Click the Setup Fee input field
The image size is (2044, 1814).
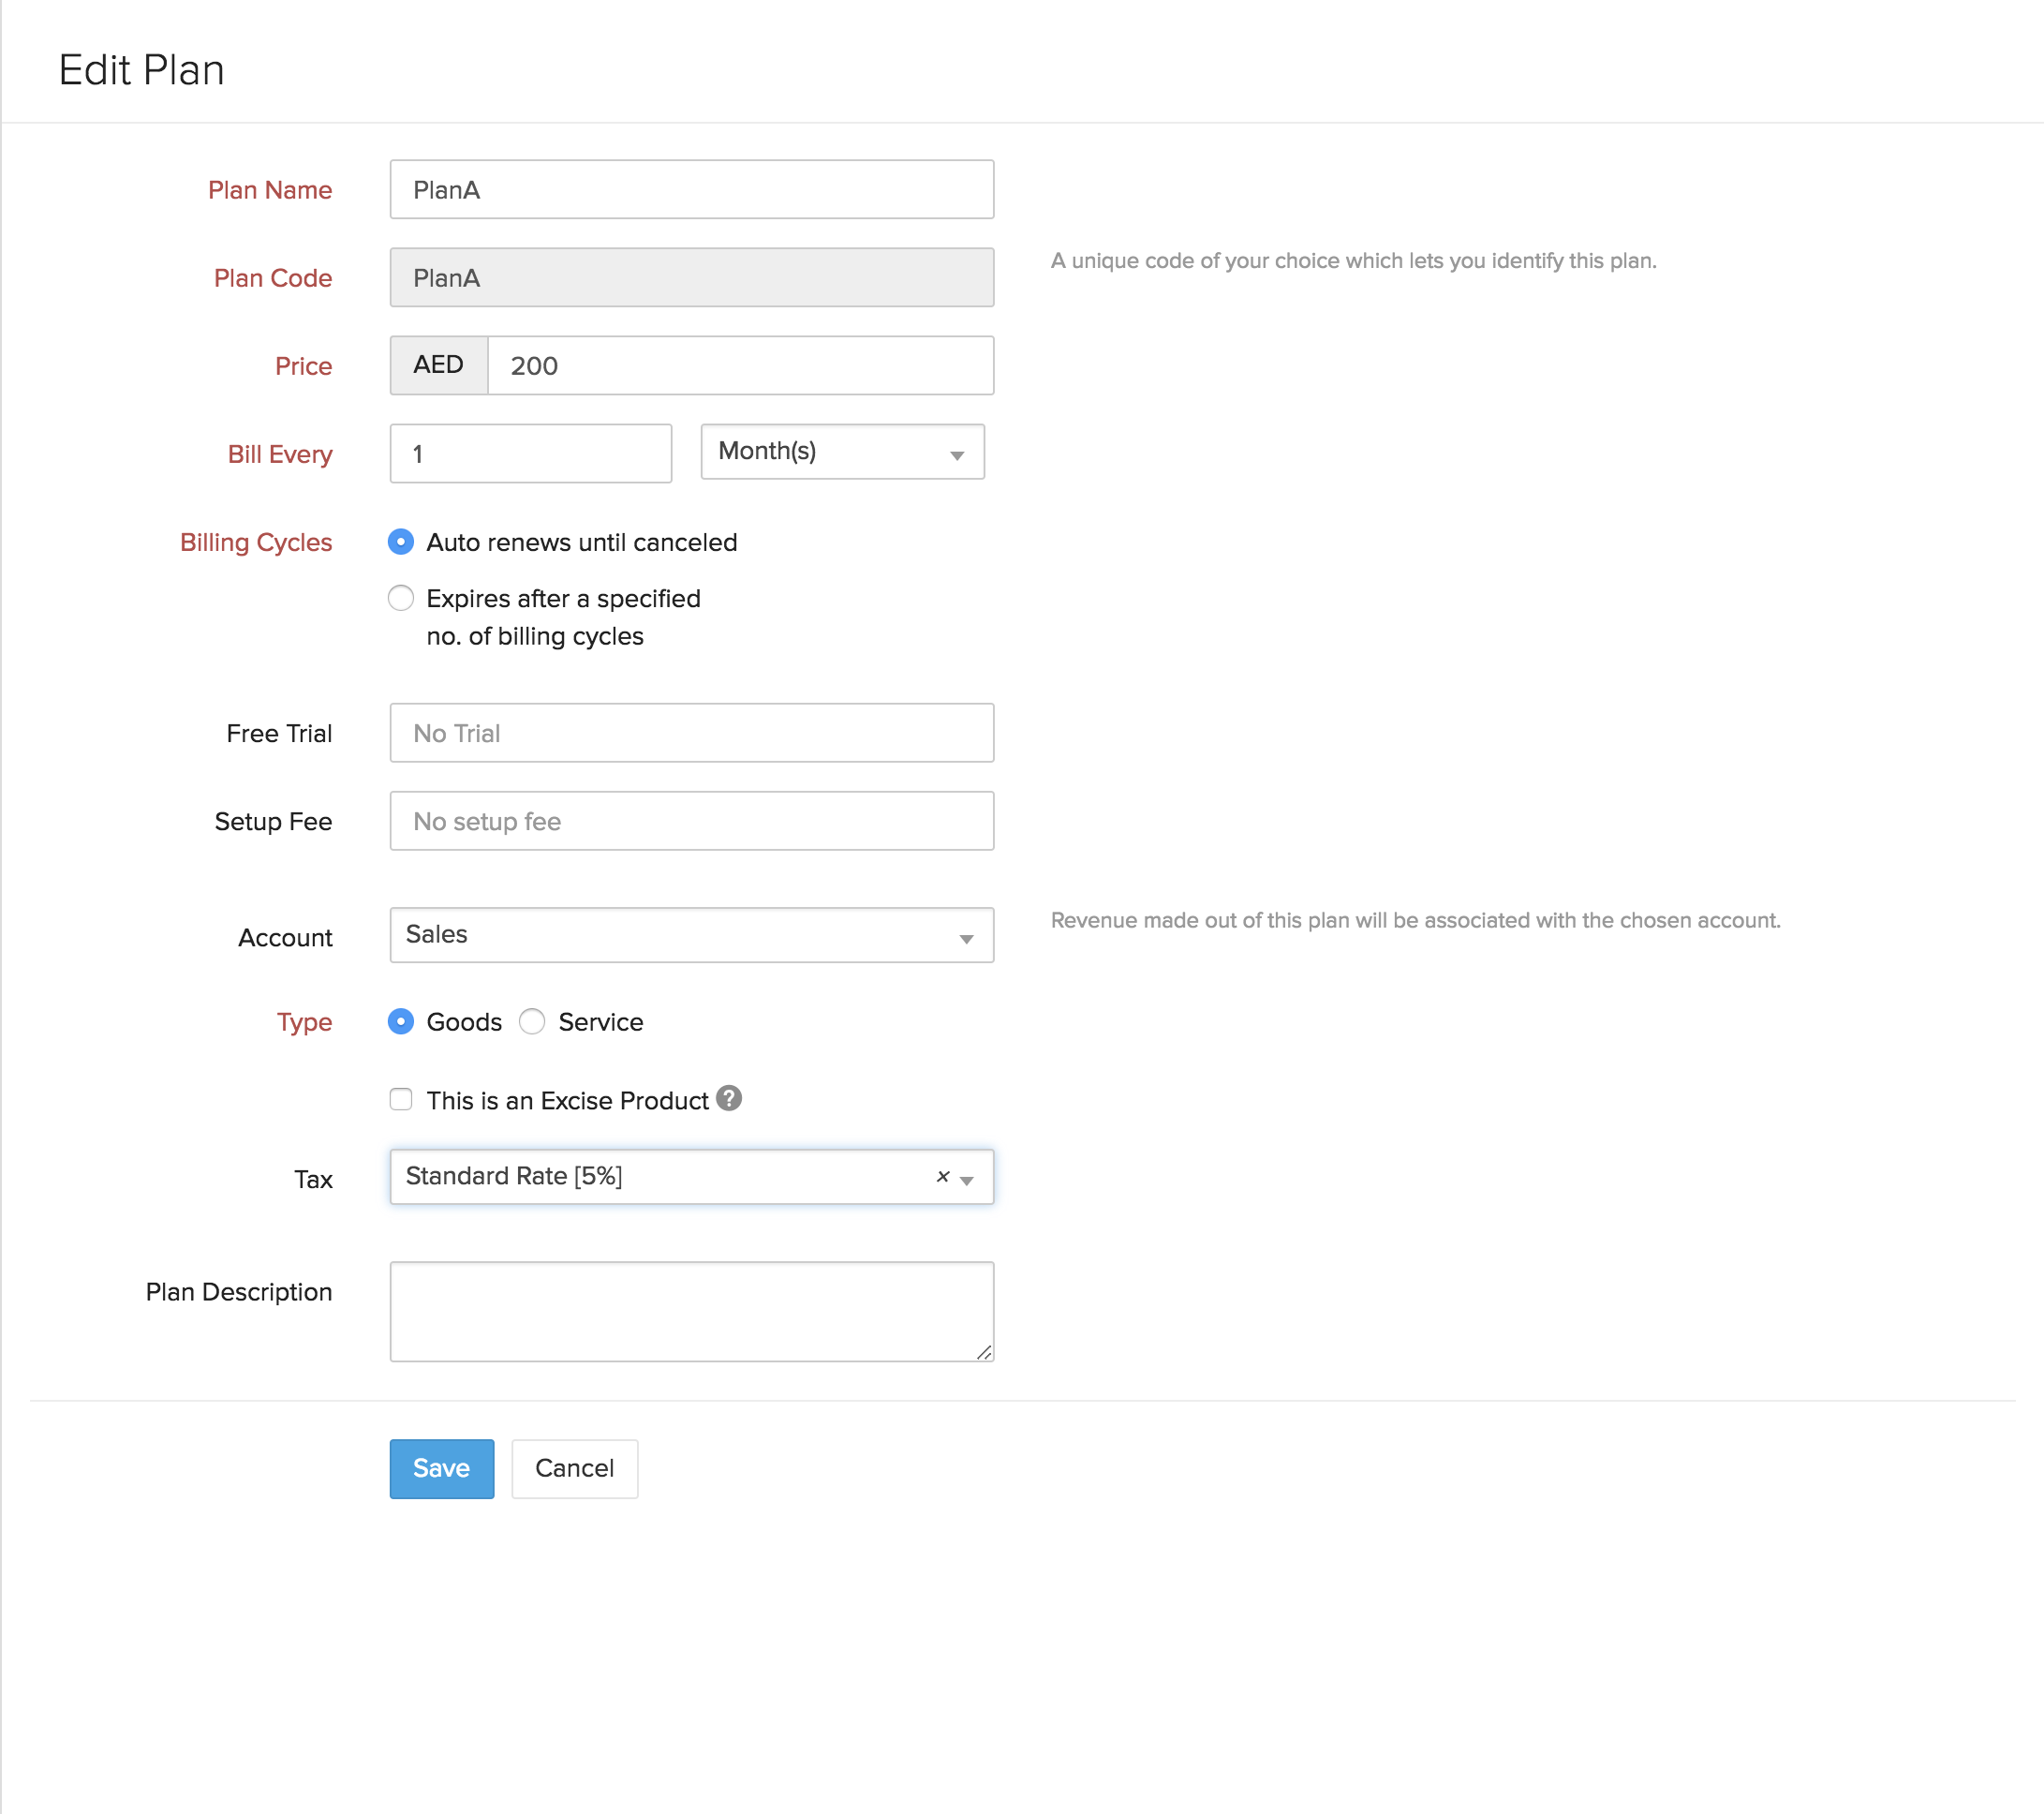pyautogui.click(x=690, y=821)
